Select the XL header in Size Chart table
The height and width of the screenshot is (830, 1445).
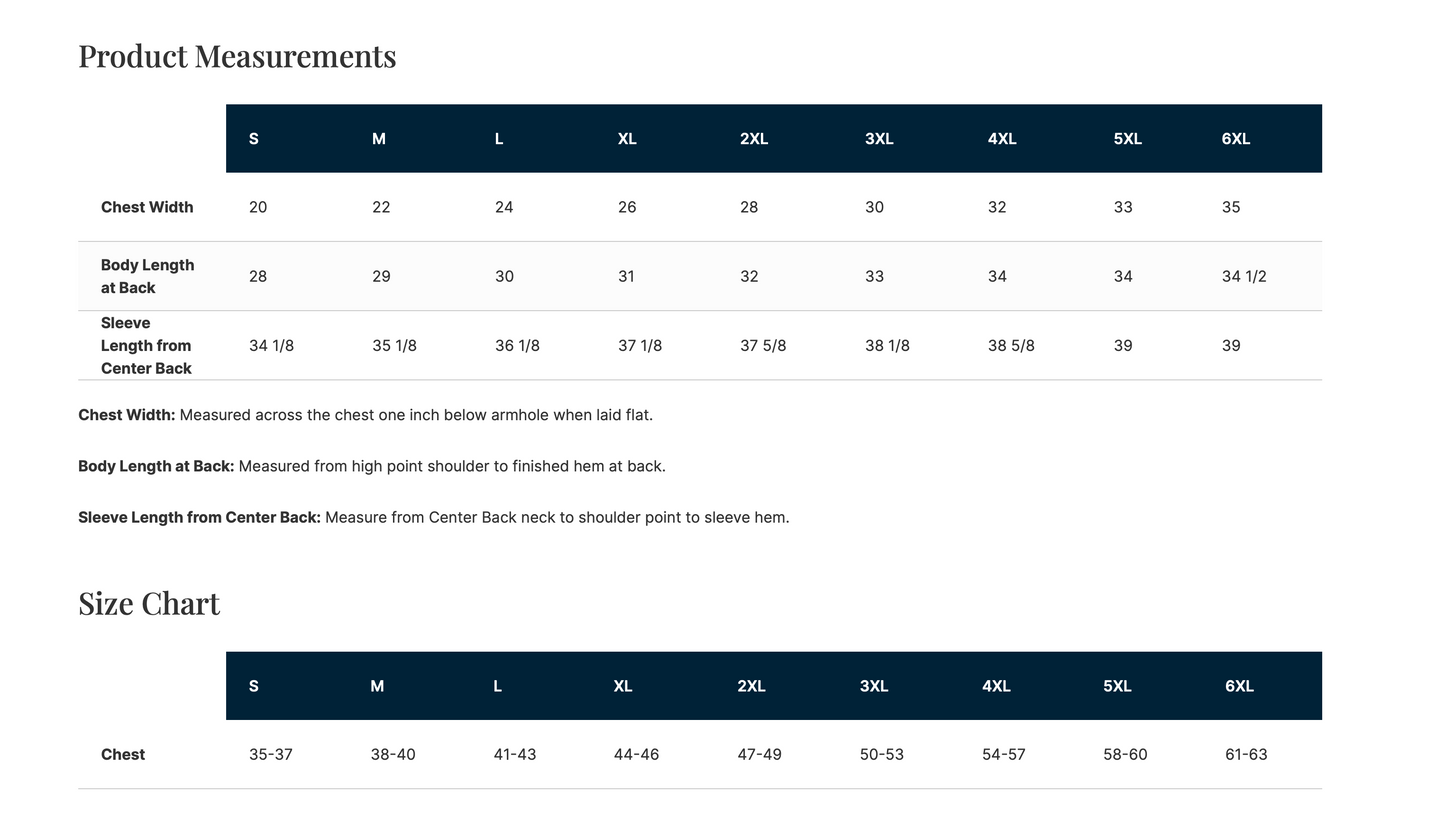click(x=623, y=686)
